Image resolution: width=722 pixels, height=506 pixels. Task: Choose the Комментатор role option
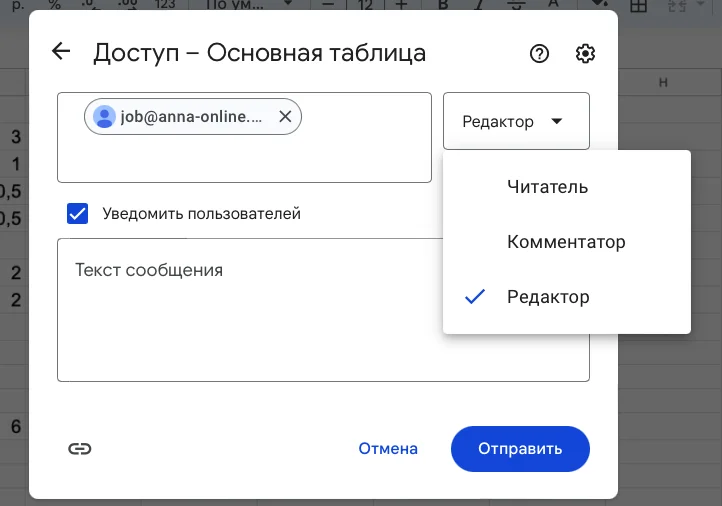click(566, 242)
